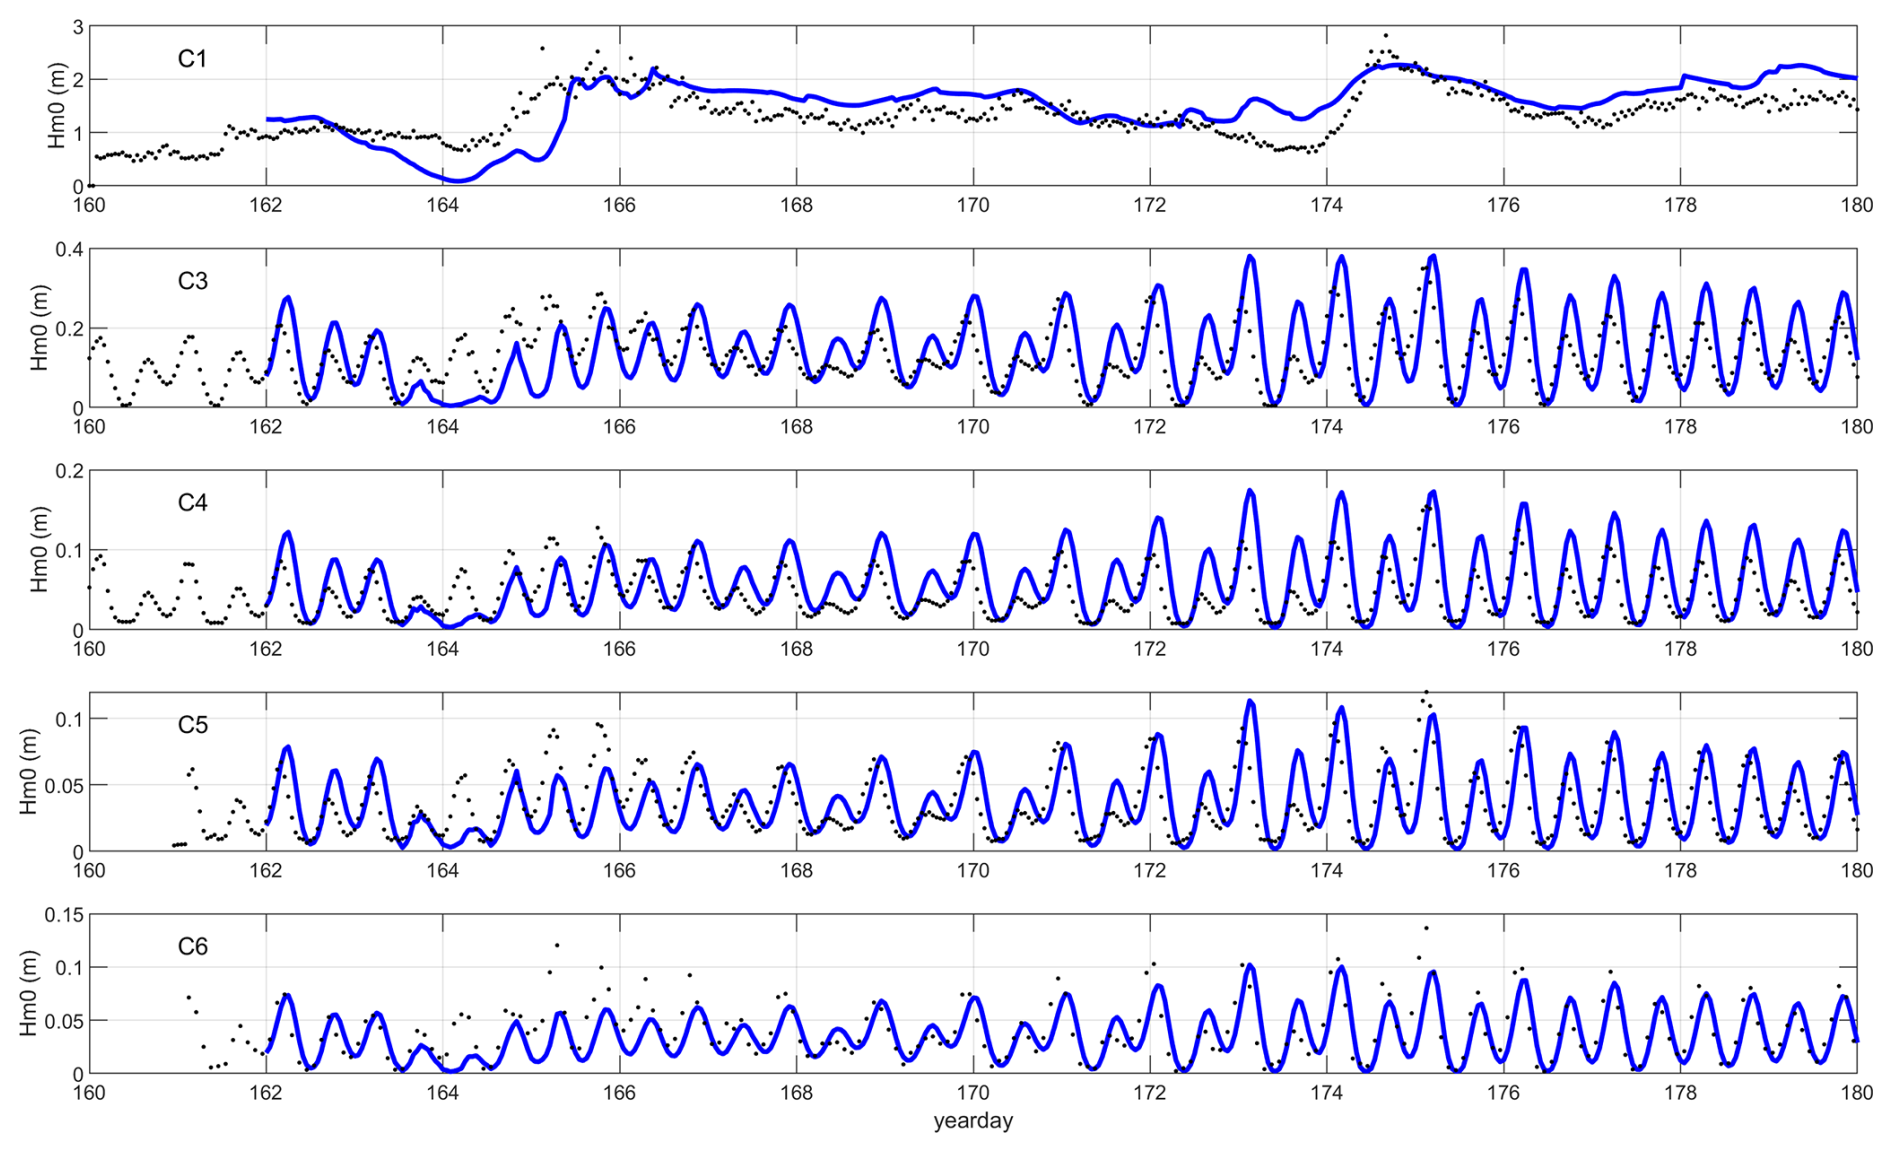Click the C6 panel label

point(192,946)
